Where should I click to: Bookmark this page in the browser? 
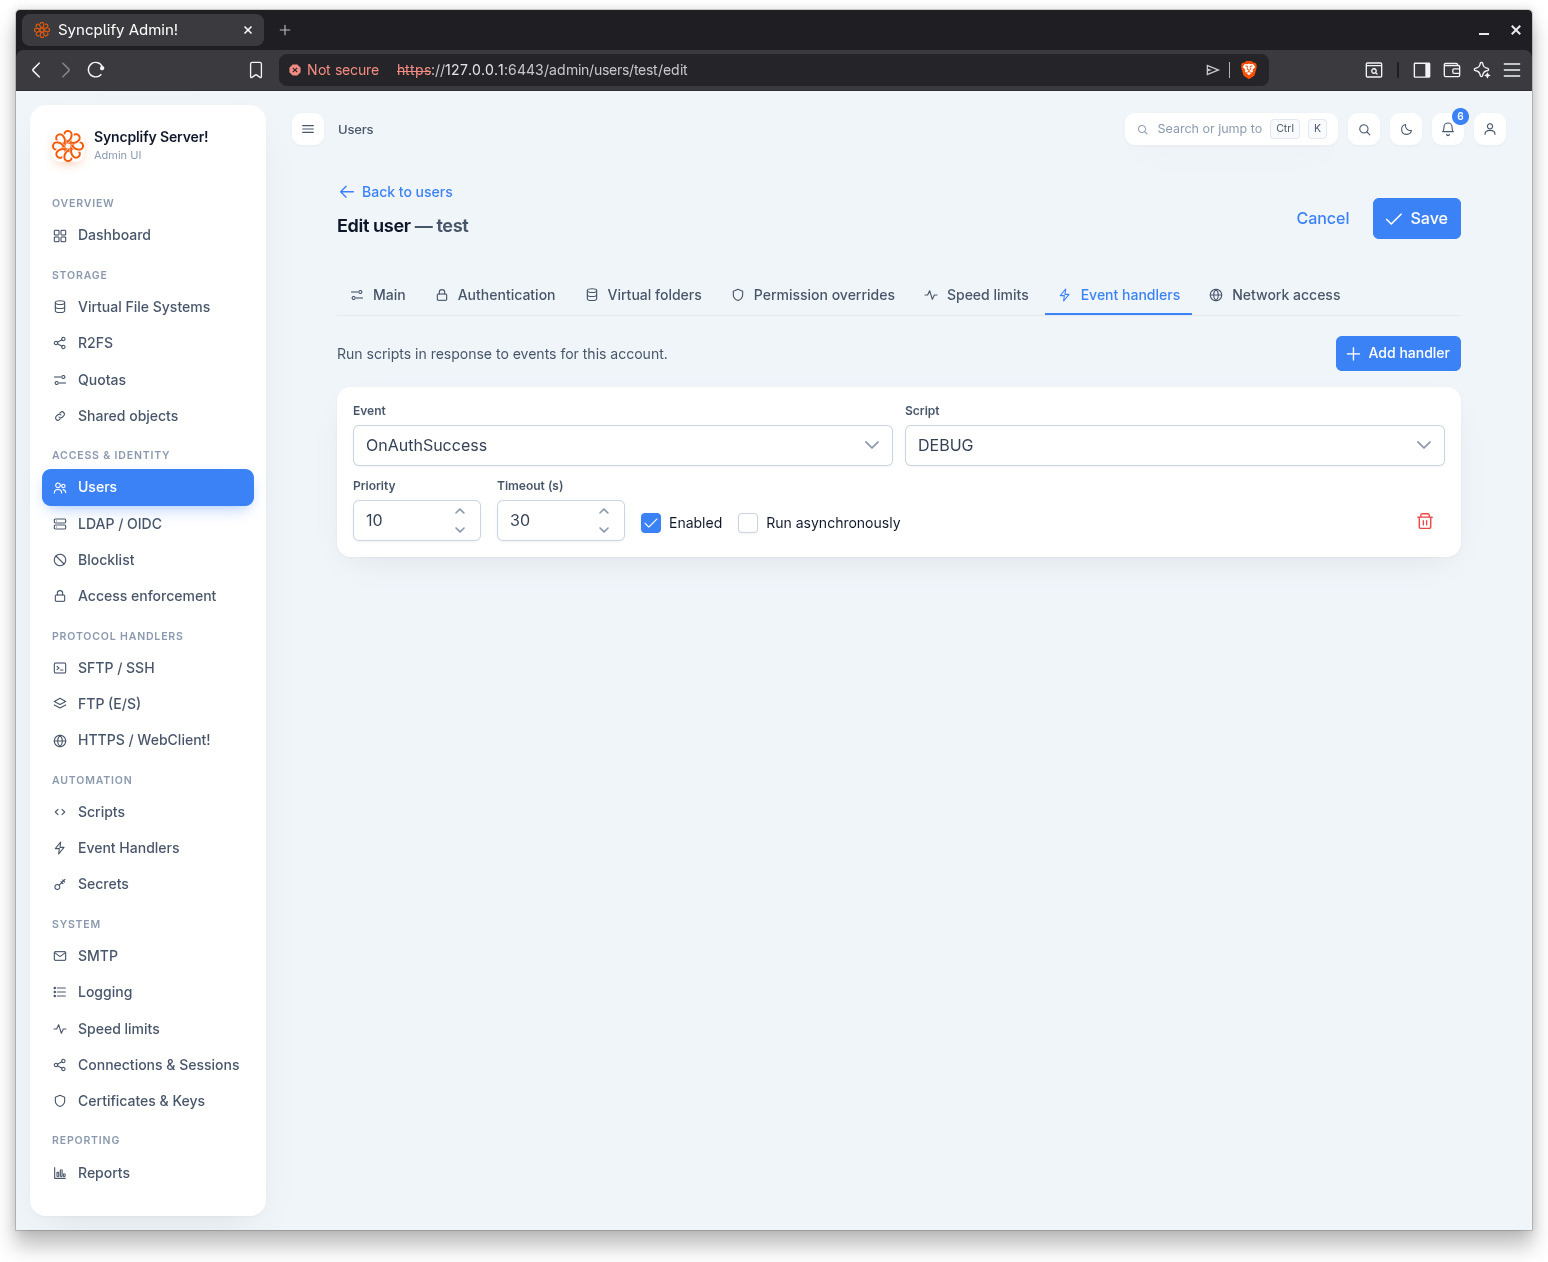coord(256,70)
